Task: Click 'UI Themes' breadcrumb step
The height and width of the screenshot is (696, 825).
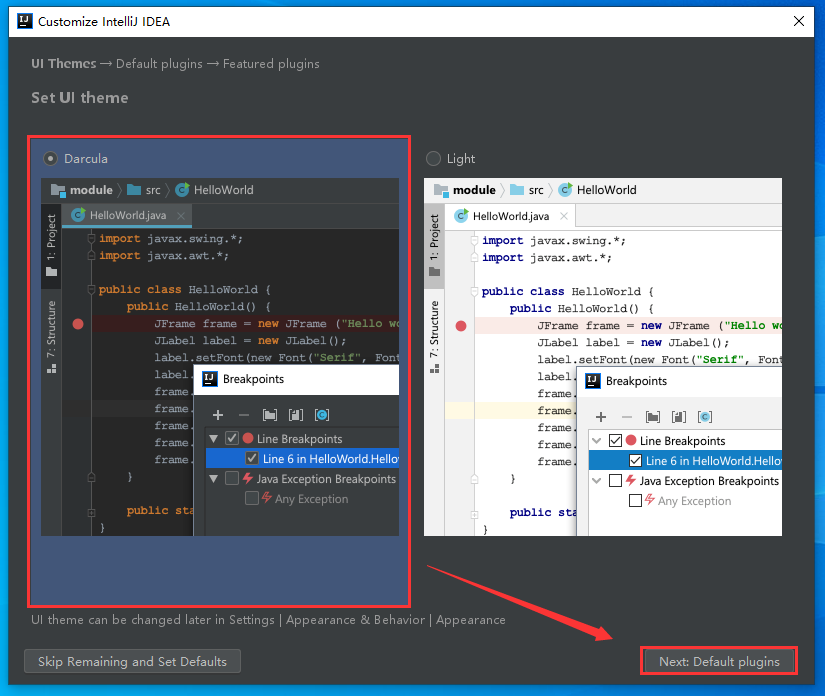Action: [x=64, y=64]
